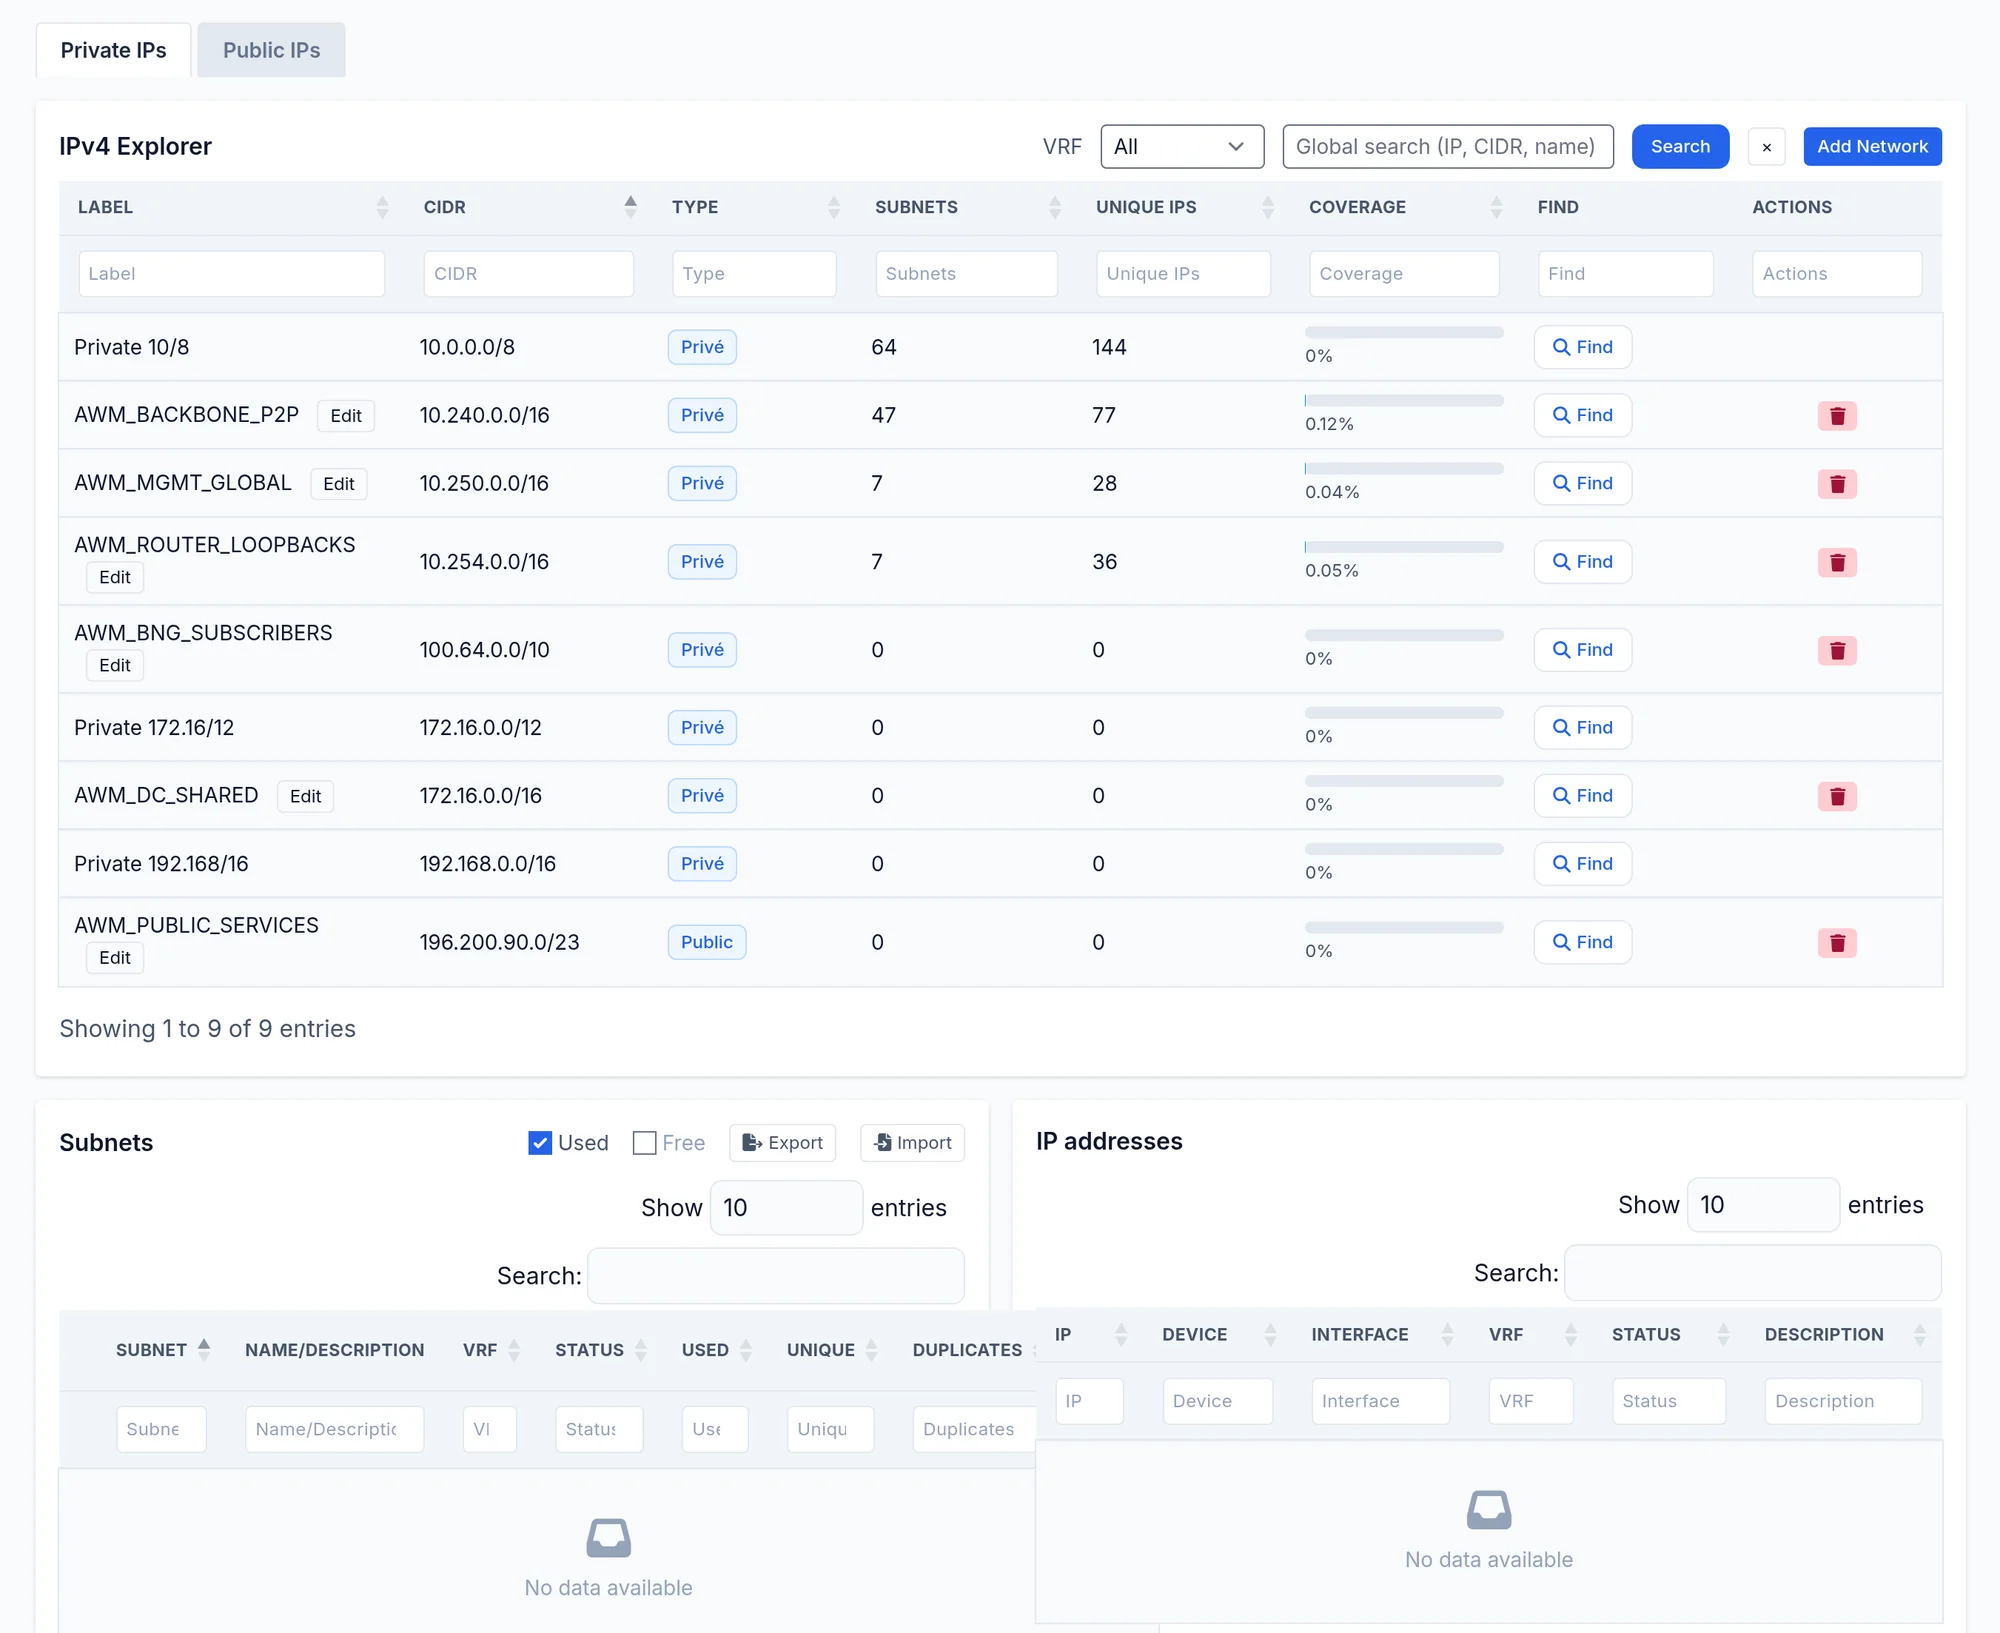Switch to Private IPs tab

pos(113,50)
